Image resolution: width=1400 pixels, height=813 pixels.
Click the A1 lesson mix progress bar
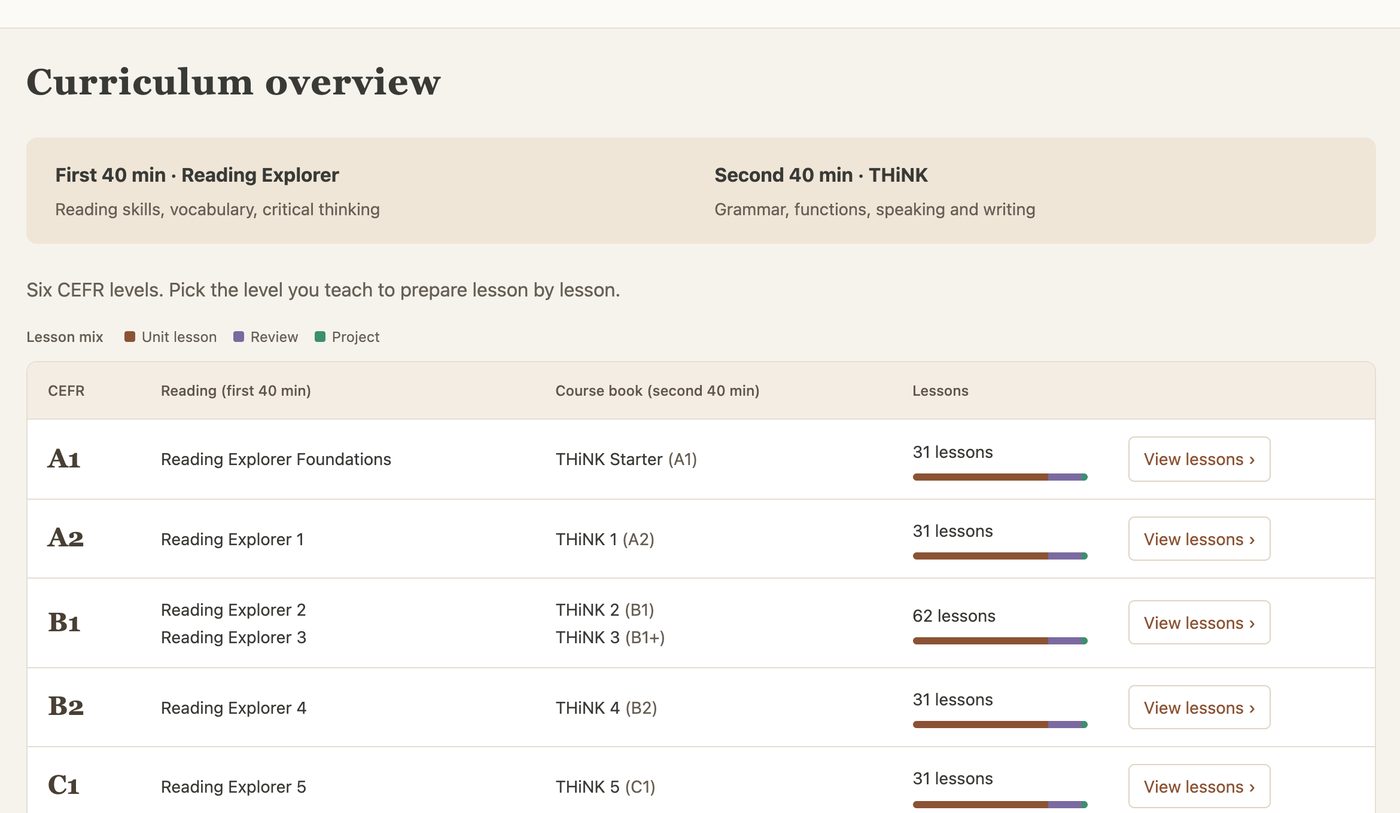click(1000, 477)
